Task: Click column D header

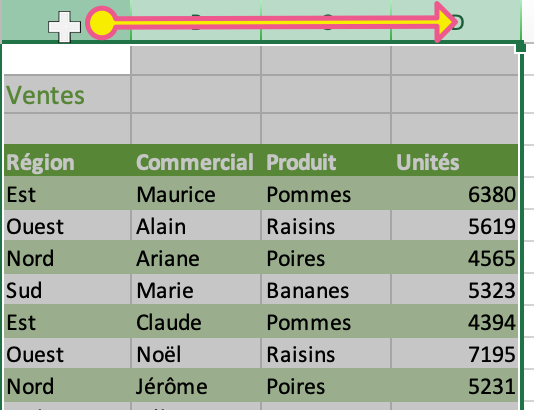Action: (456, 20)
